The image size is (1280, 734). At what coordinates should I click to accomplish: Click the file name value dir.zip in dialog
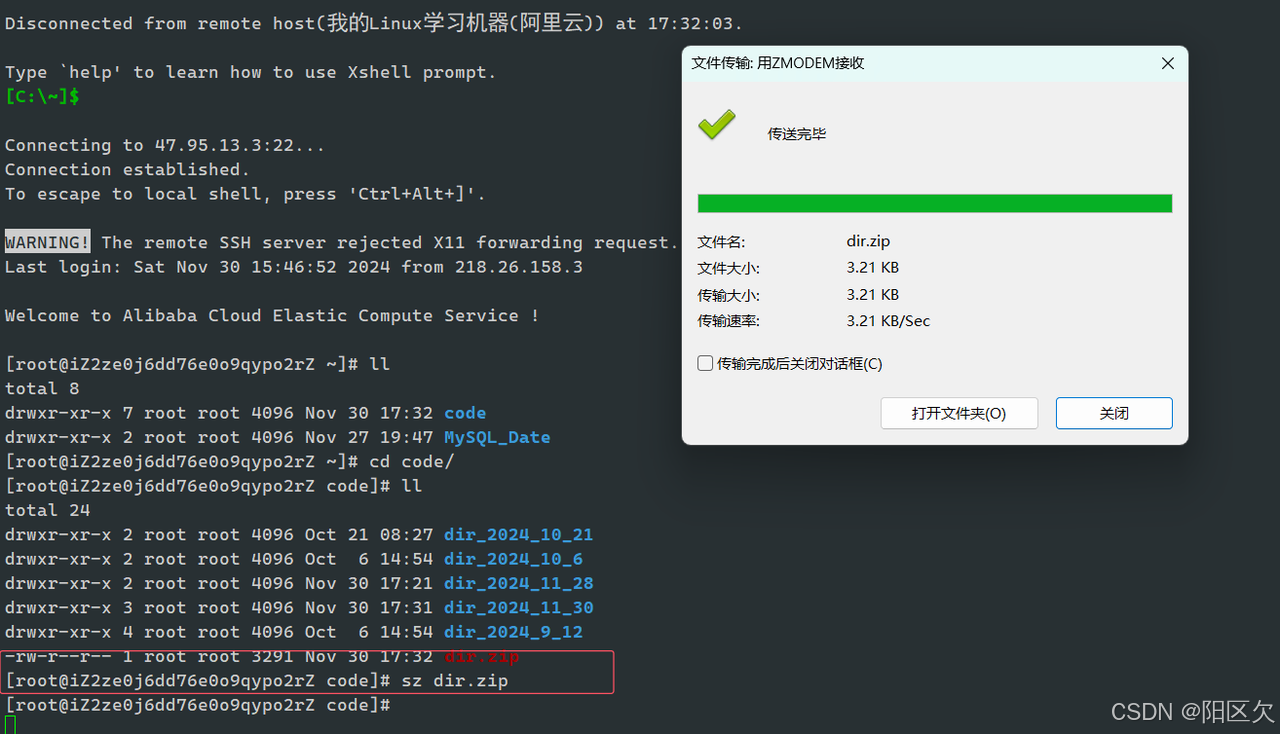click(868, 241)
